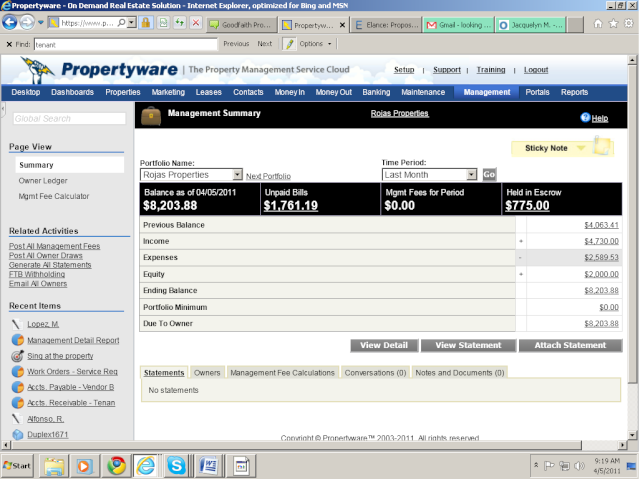Click the Attach Statement button
This screenshot has height=479, width=640.
(570, 345)
